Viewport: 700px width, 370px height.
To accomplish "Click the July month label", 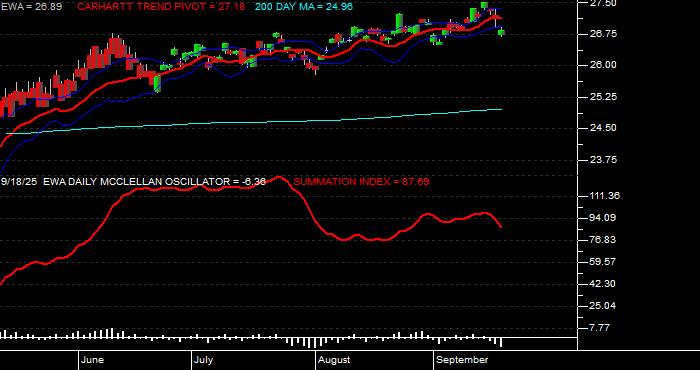I will click(x=204, y=360).
